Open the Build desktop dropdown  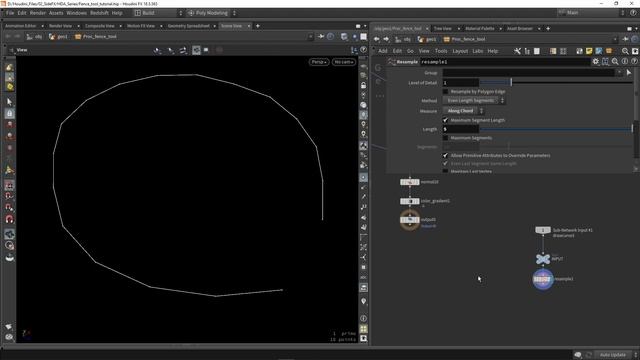(158, 13)
